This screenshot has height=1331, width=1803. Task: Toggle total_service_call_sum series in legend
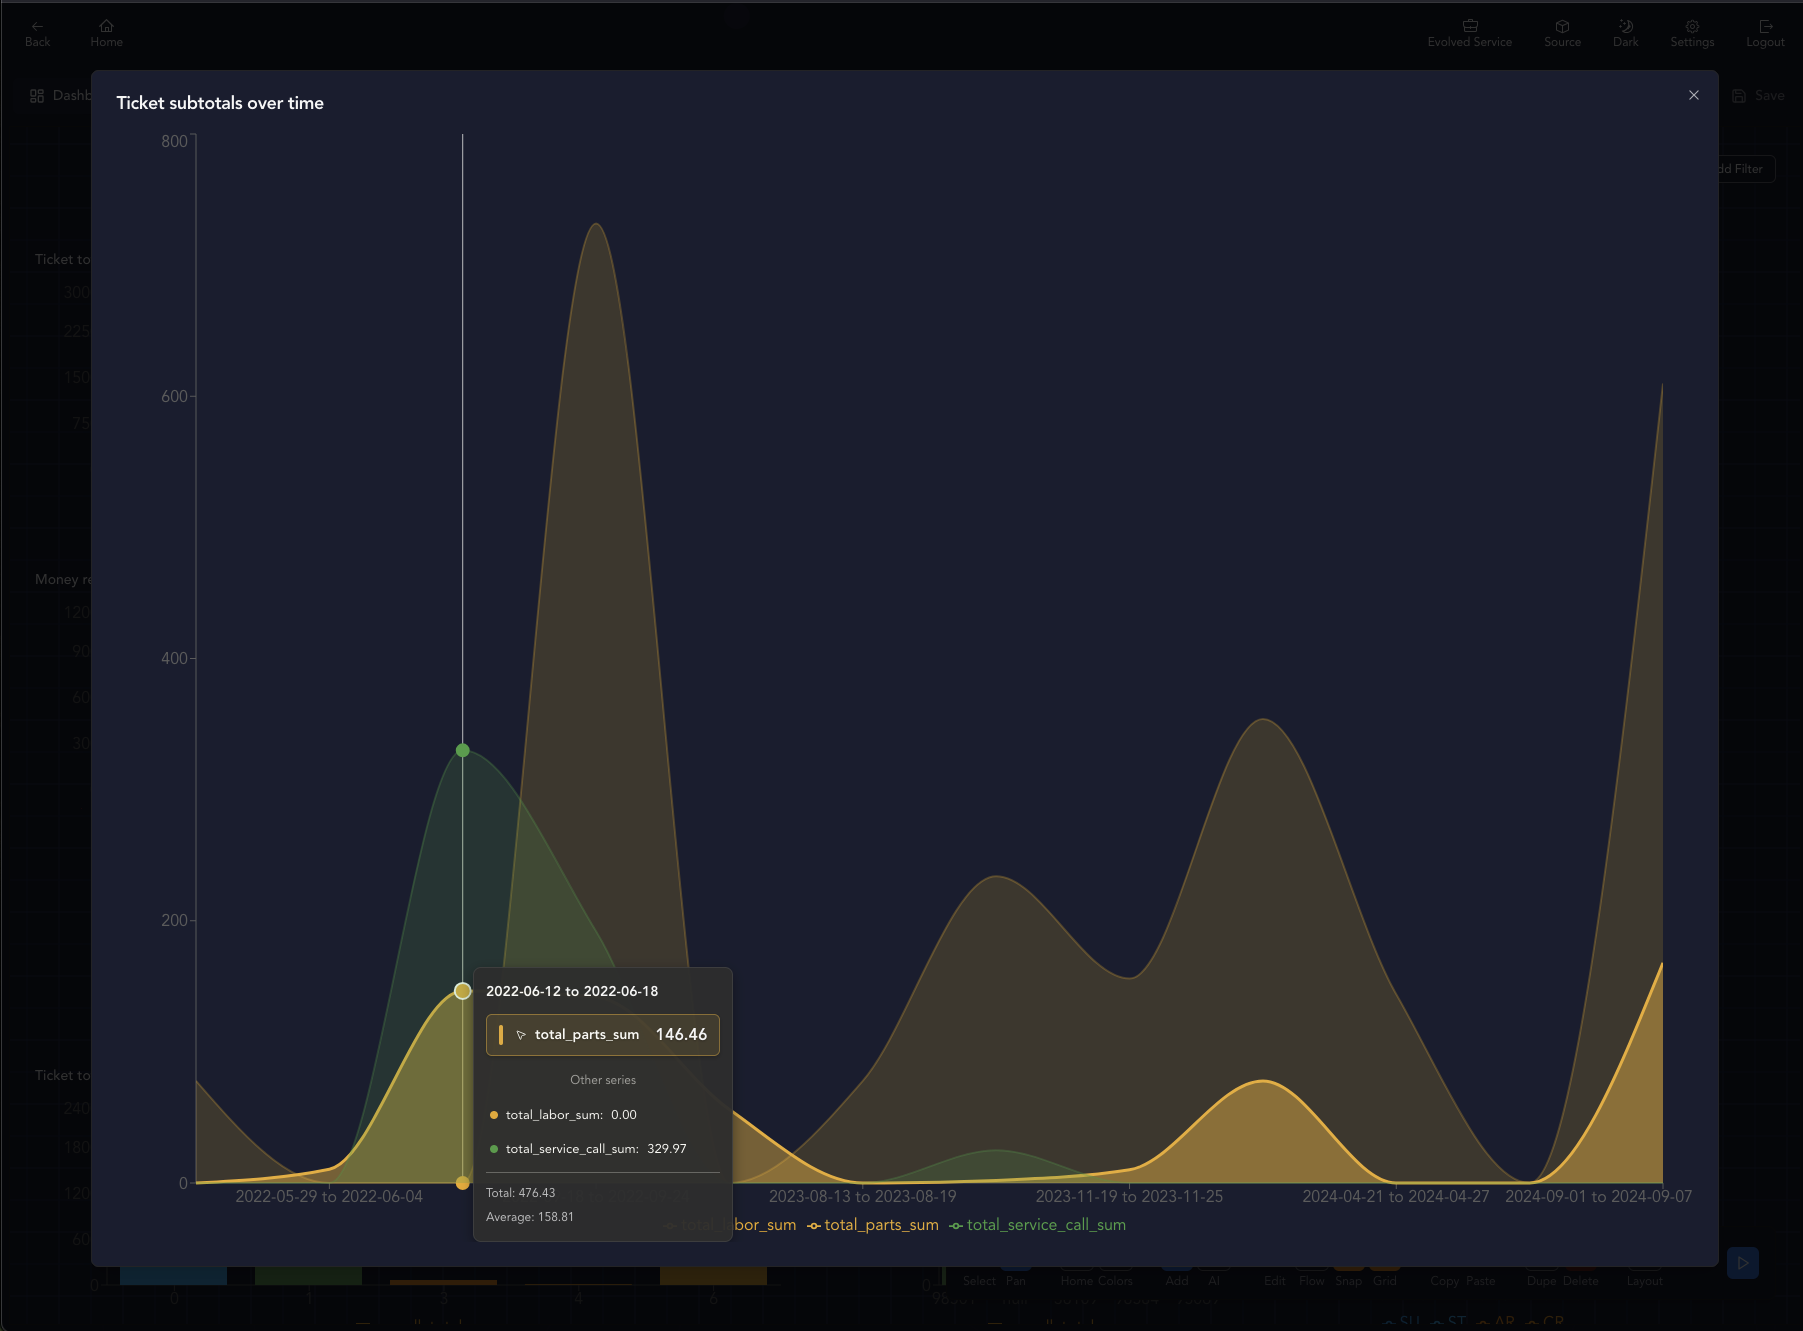tap(1038, 1225)
